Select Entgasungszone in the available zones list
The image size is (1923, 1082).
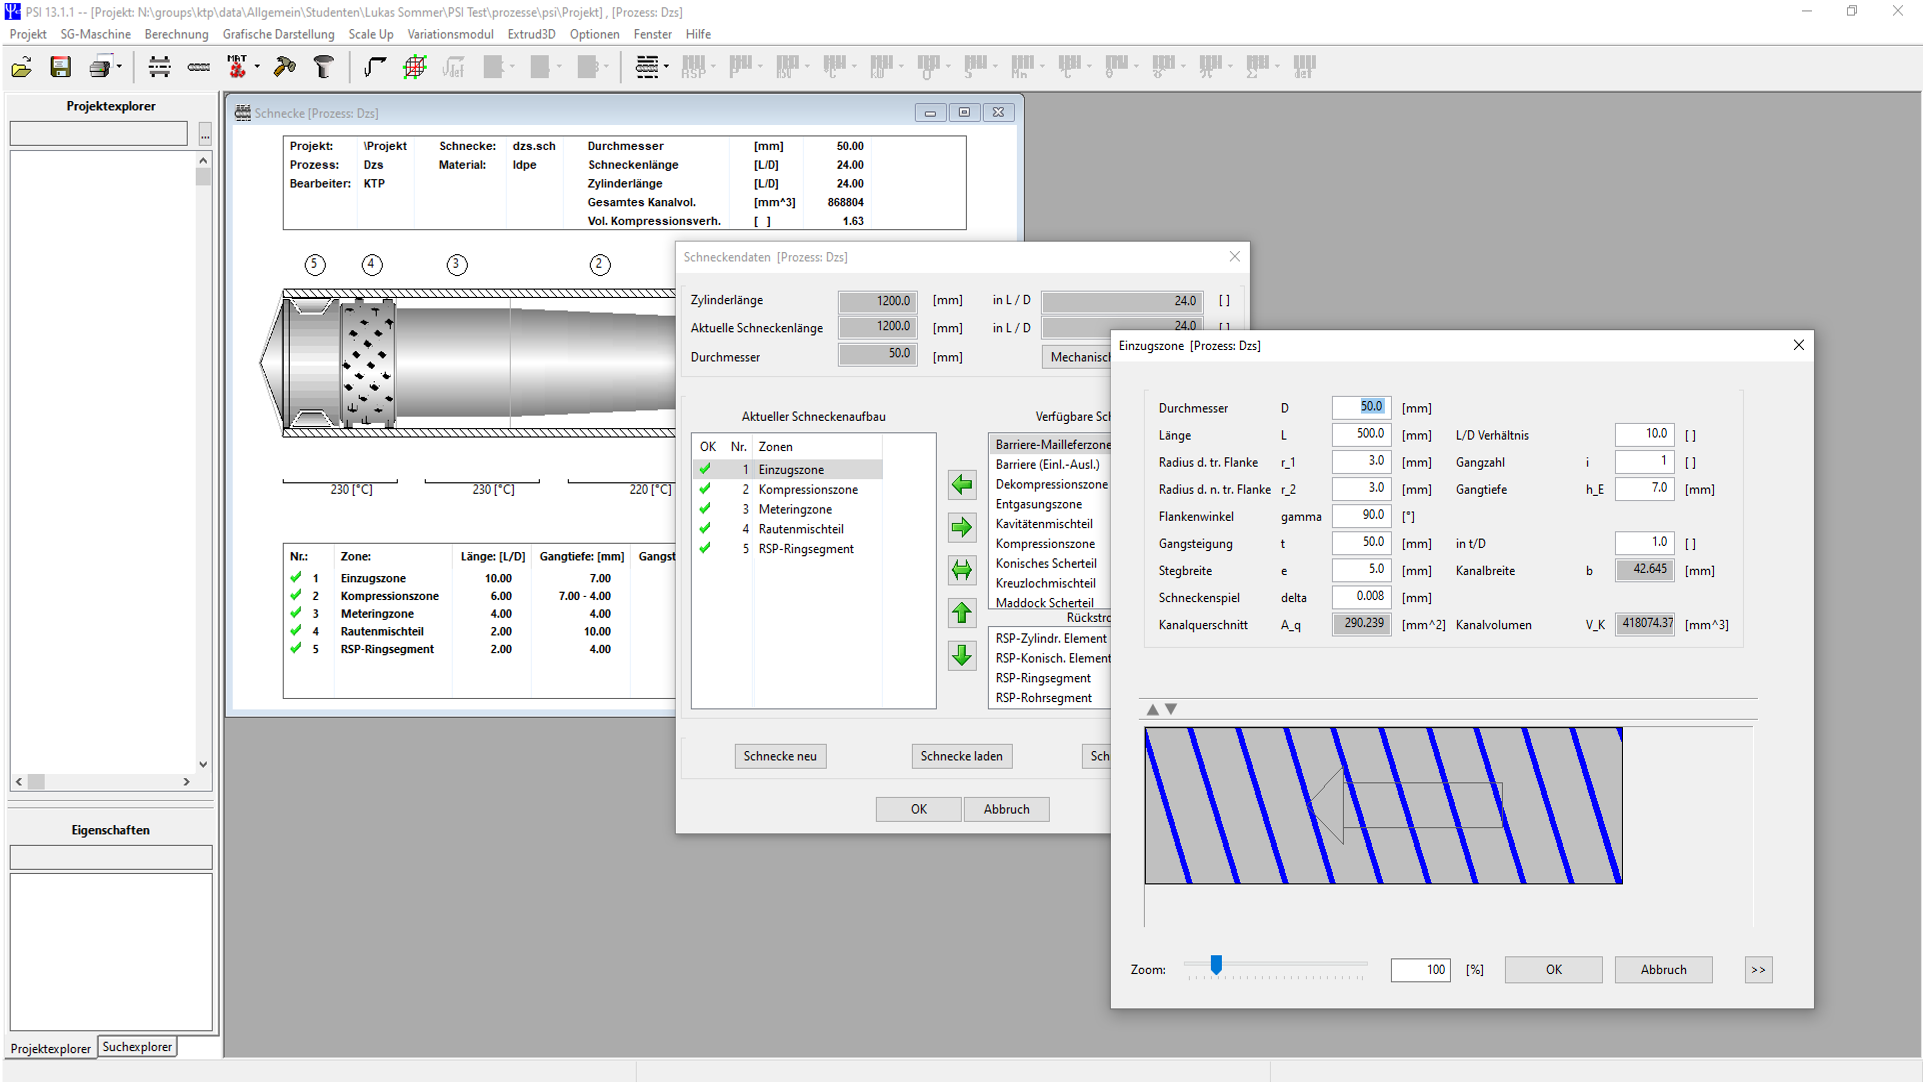point(1038,504)
